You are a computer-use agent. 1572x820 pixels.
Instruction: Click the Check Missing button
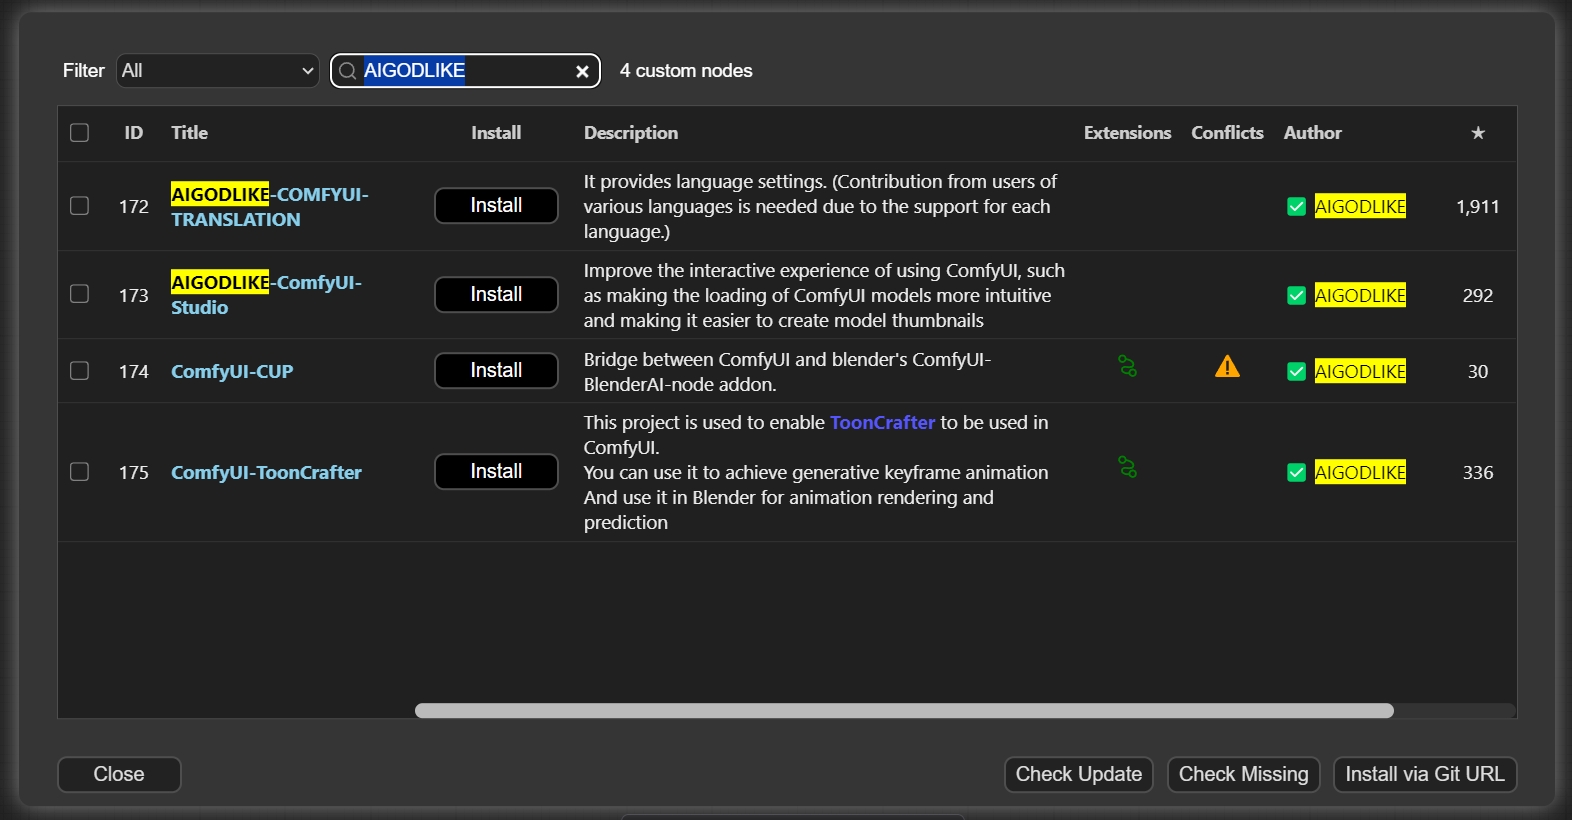click(x=1244, y=775)
